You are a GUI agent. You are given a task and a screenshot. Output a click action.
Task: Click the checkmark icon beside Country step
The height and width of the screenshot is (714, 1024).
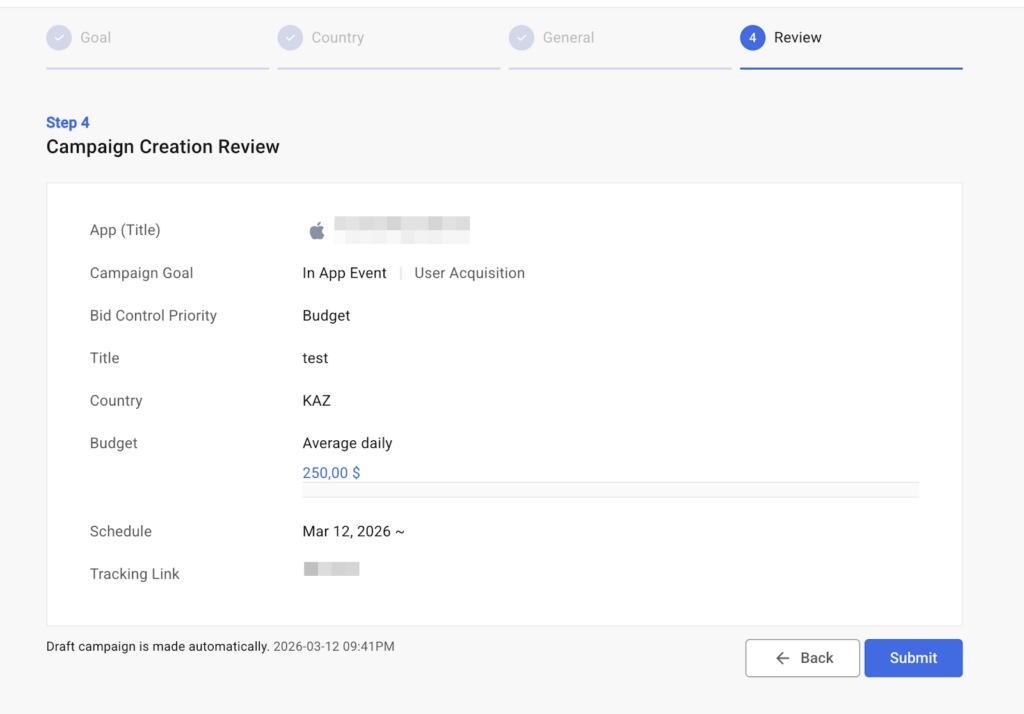pyautogui.click(x=290, y=38)
